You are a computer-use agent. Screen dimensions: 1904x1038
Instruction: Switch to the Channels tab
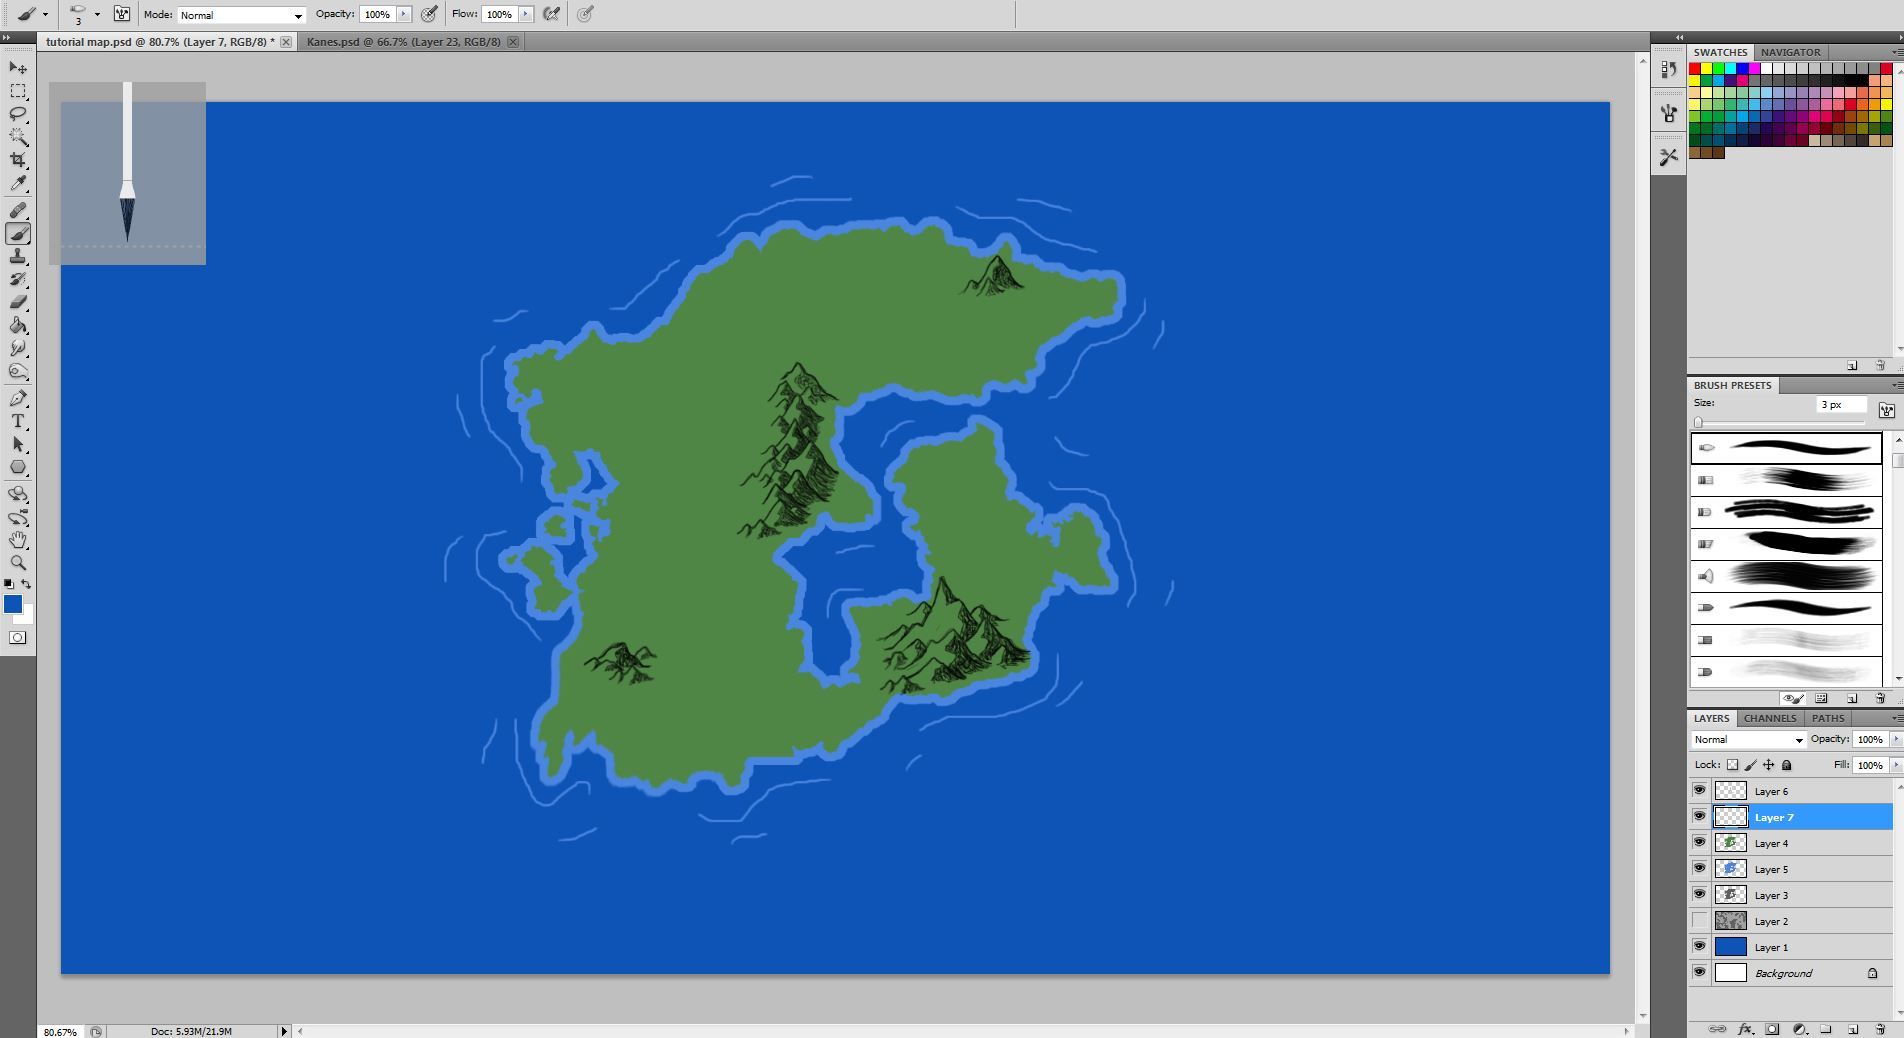[1770, 718]
